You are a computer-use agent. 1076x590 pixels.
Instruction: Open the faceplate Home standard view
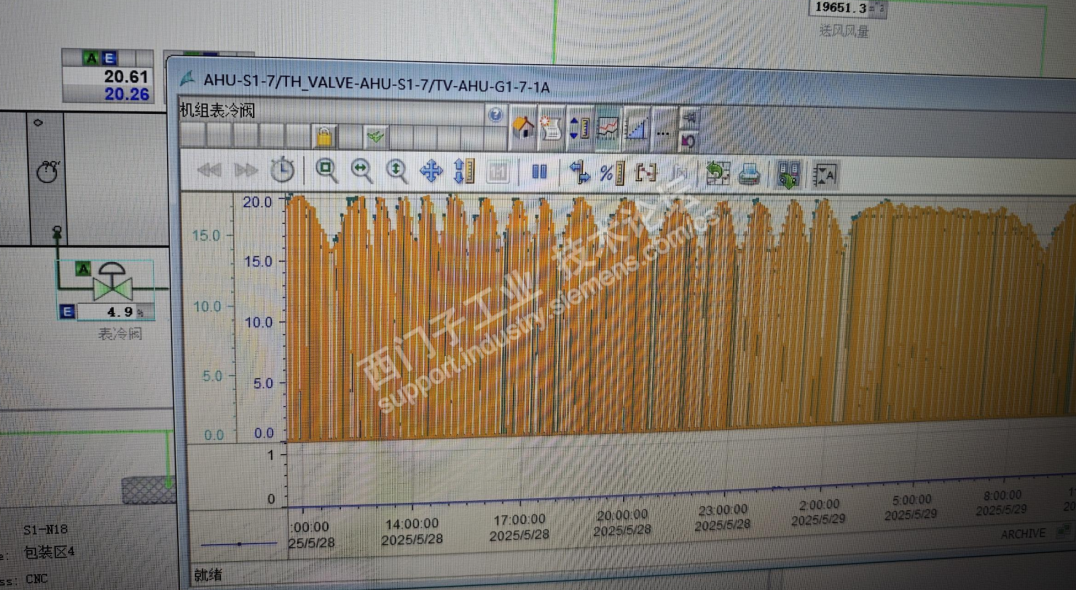point(524,128)
